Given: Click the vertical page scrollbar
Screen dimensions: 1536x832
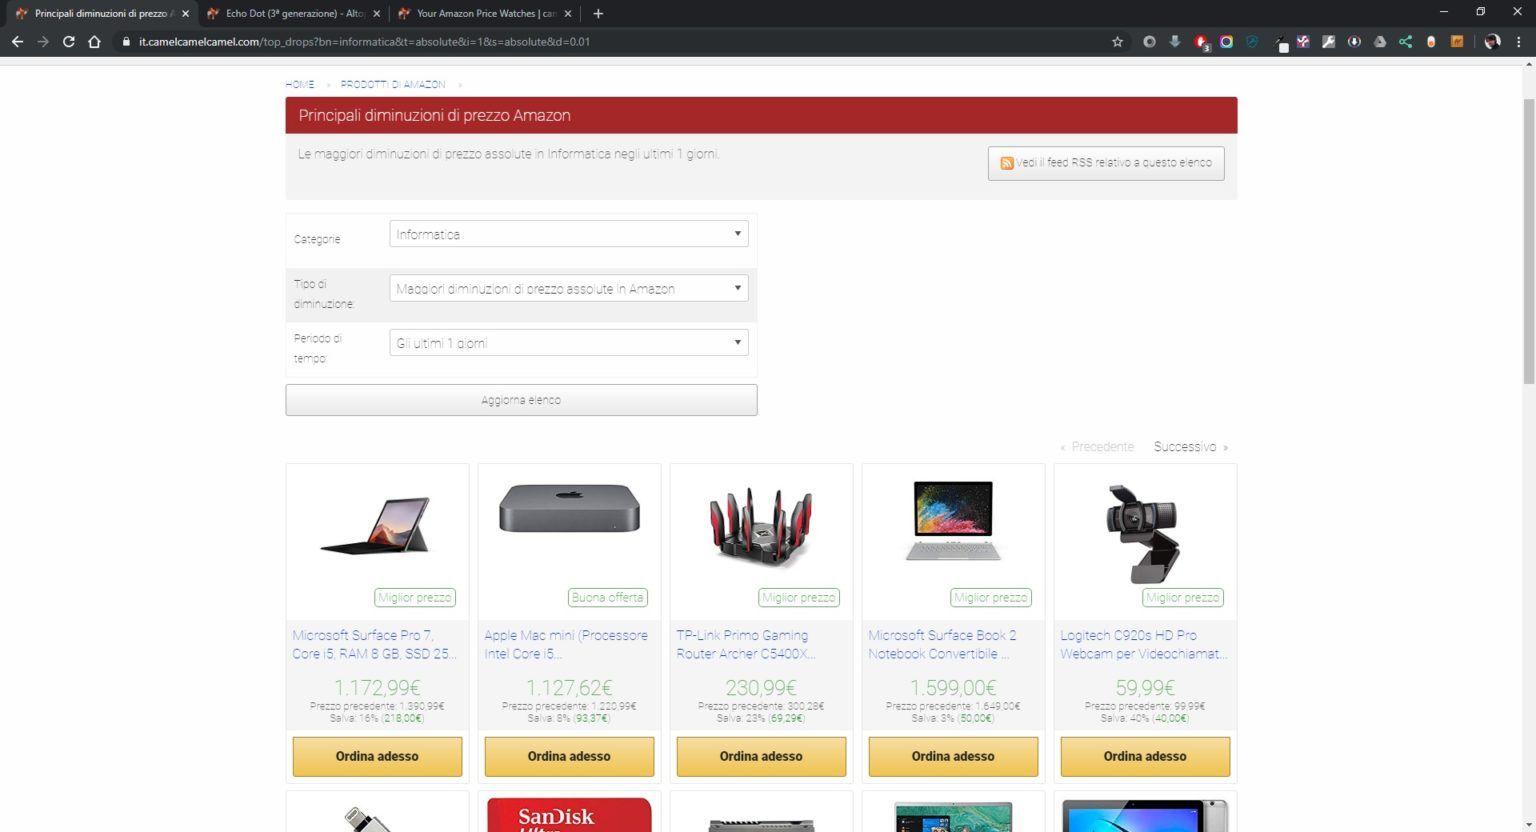Looking at the screenshot, I should pyautogui.click(x=1528, y=240).
